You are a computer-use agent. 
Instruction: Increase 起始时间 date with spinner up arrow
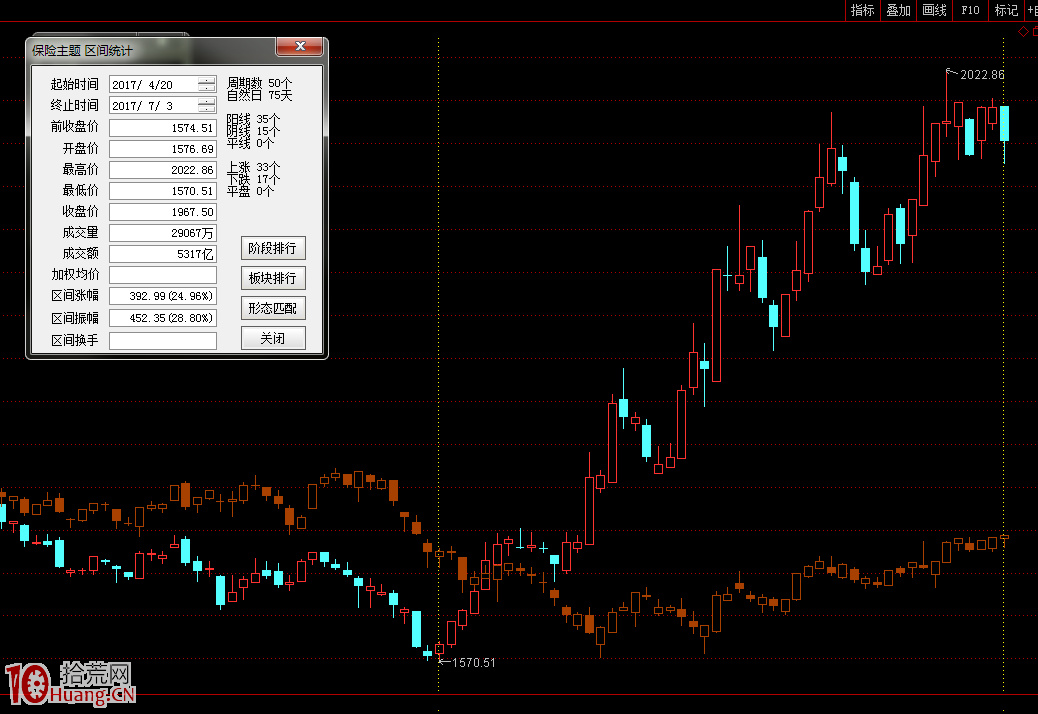coord(206,81)
